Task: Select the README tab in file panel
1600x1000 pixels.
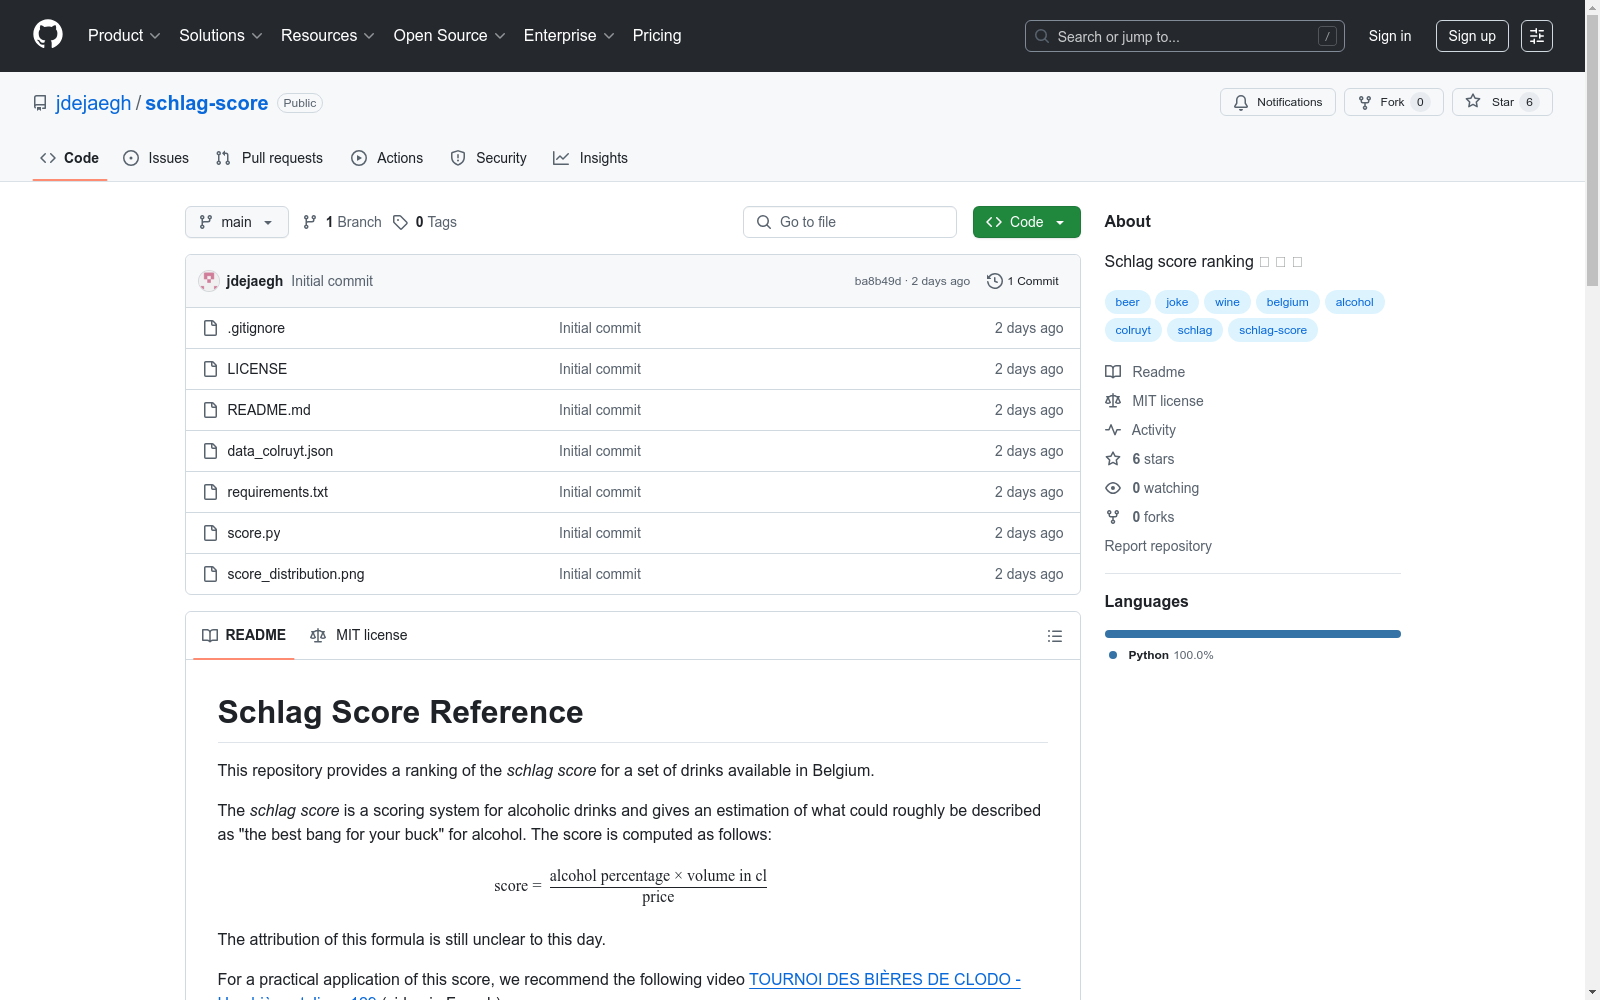Action: click(244, 635)
